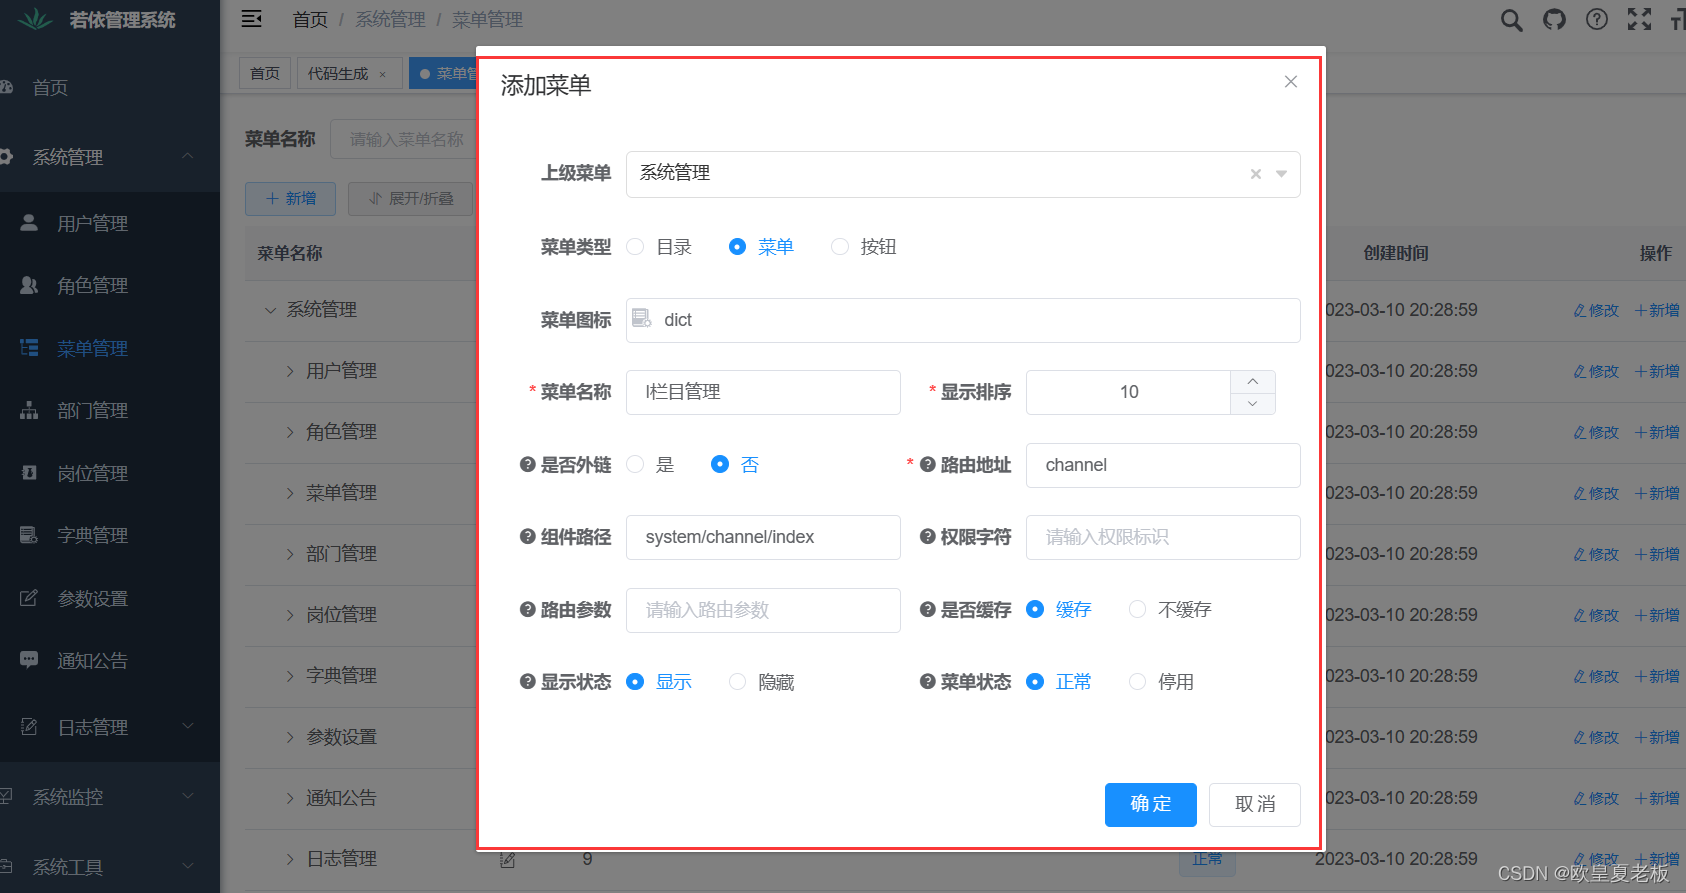Screen dimensions: 1686x893
Task: Click the 参数设置 sidebar icon
Action: pos(29,598)
